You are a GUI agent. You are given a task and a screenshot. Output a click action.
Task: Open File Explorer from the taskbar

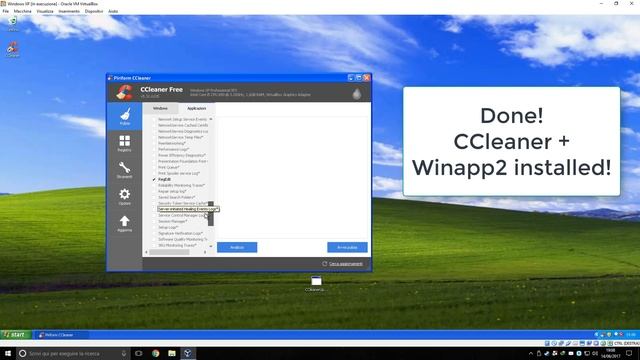click(172, 353)
